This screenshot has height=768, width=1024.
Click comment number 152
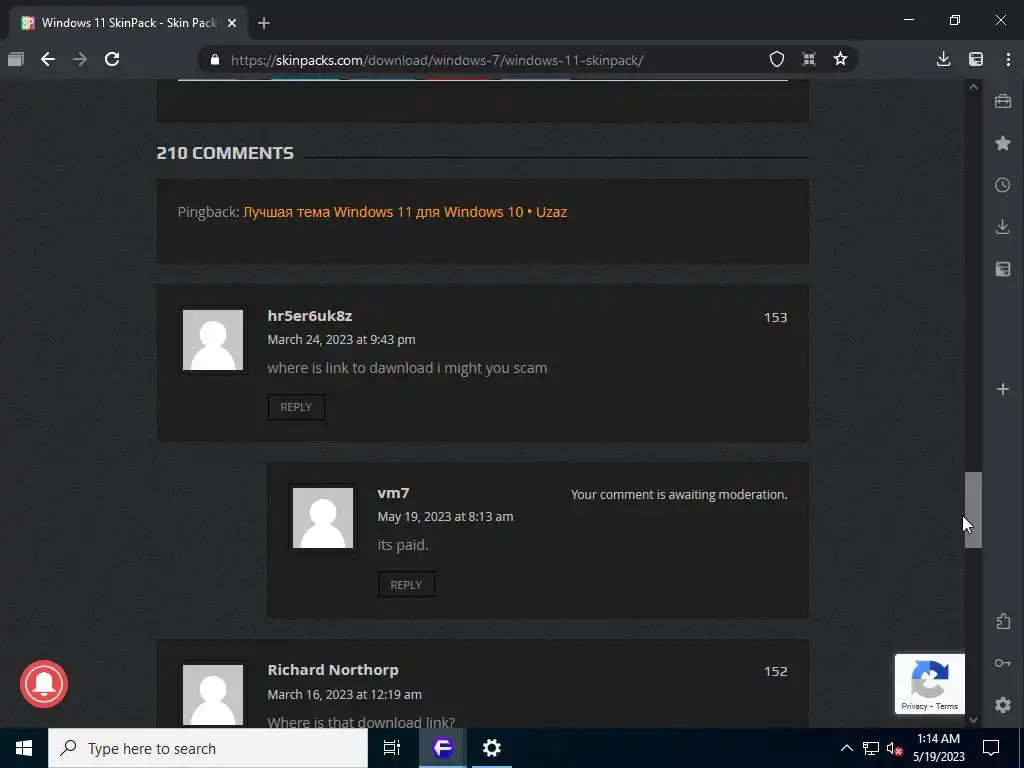(x=775, y=671)
